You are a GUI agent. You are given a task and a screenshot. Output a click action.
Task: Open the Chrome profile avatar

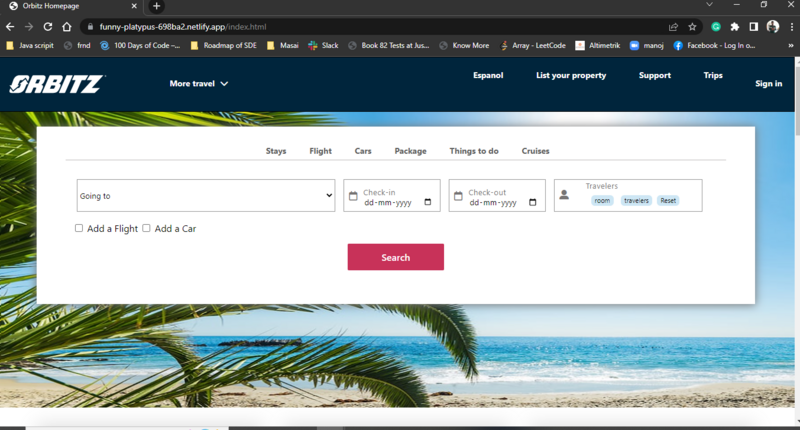773,27
